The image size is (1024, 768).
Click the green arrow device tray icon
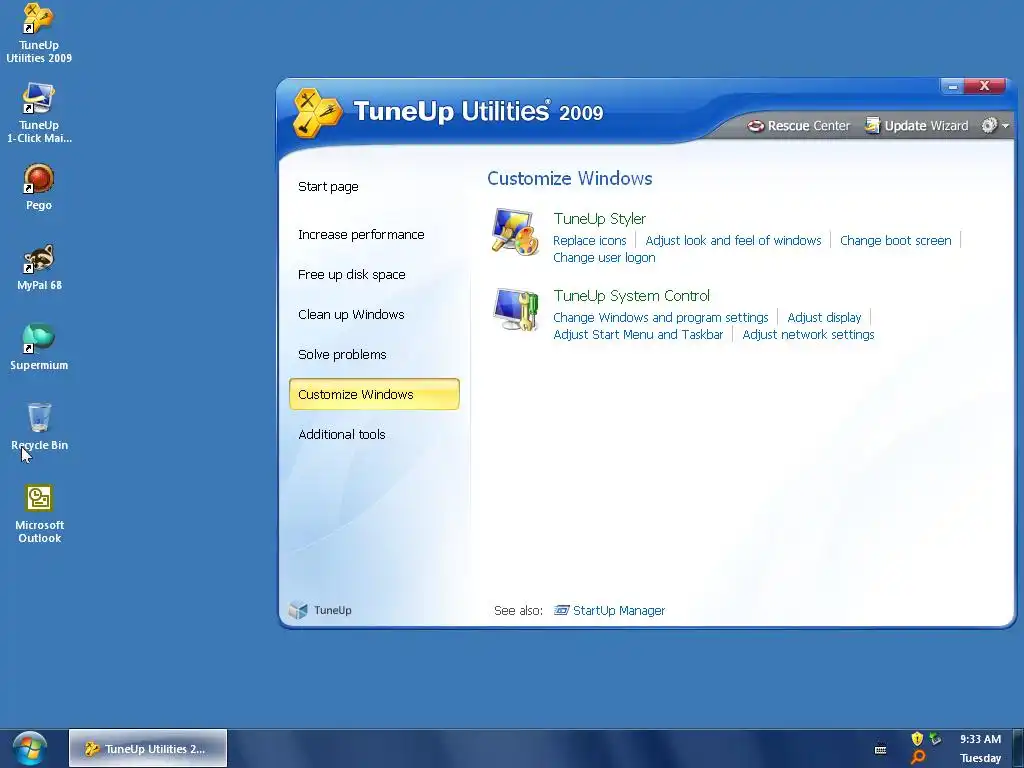click(x=935, y=739)
